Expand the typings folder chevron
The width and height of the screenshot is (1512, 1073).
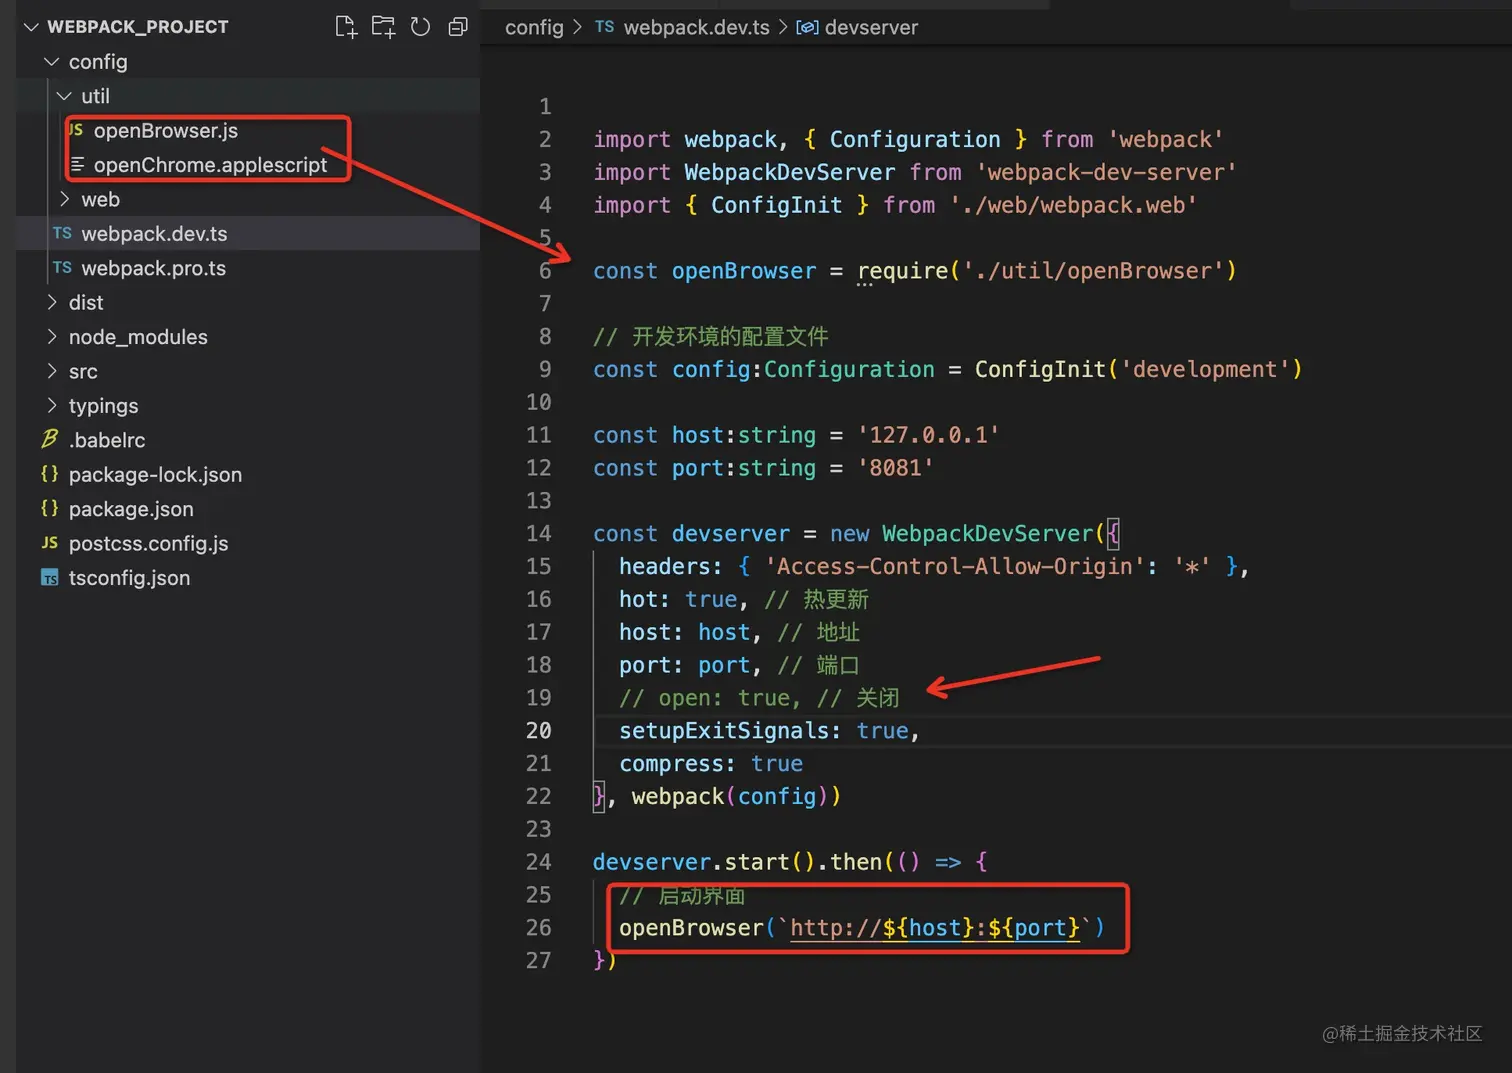pos(52,406)
